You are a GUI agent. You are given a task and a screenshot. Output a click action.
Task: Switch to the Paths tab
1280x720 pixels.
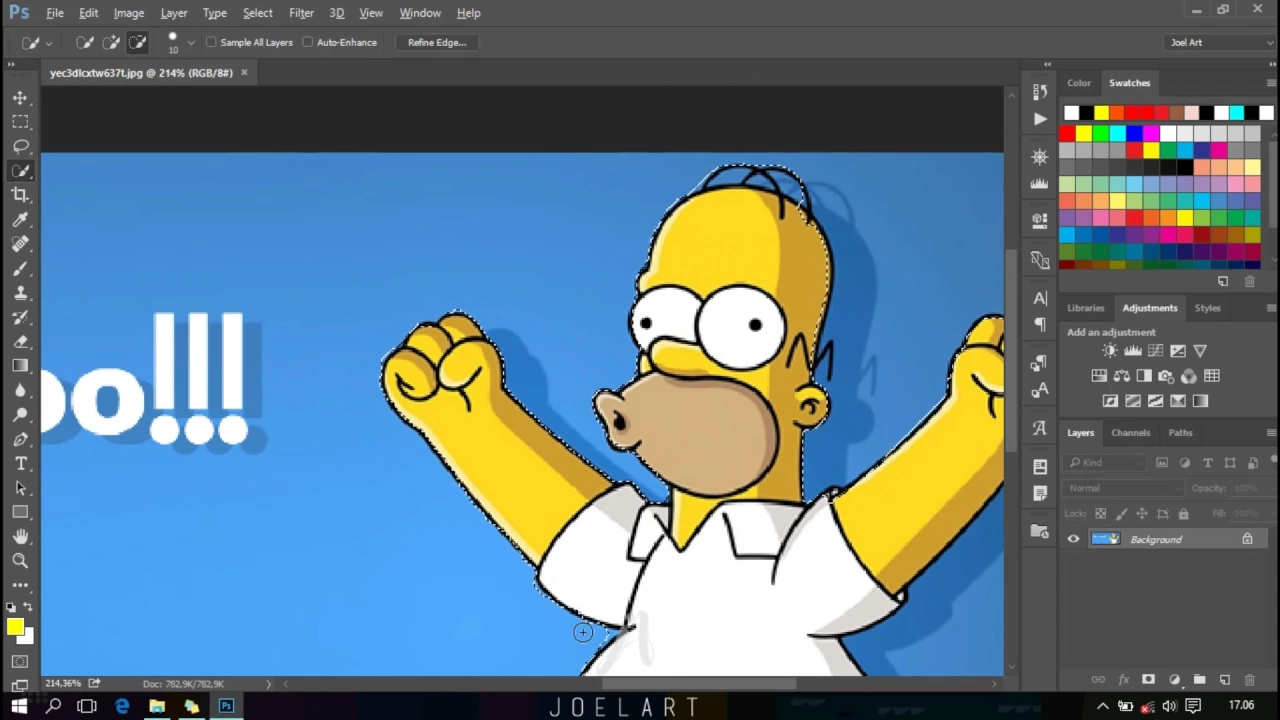tap(1180, 433)
